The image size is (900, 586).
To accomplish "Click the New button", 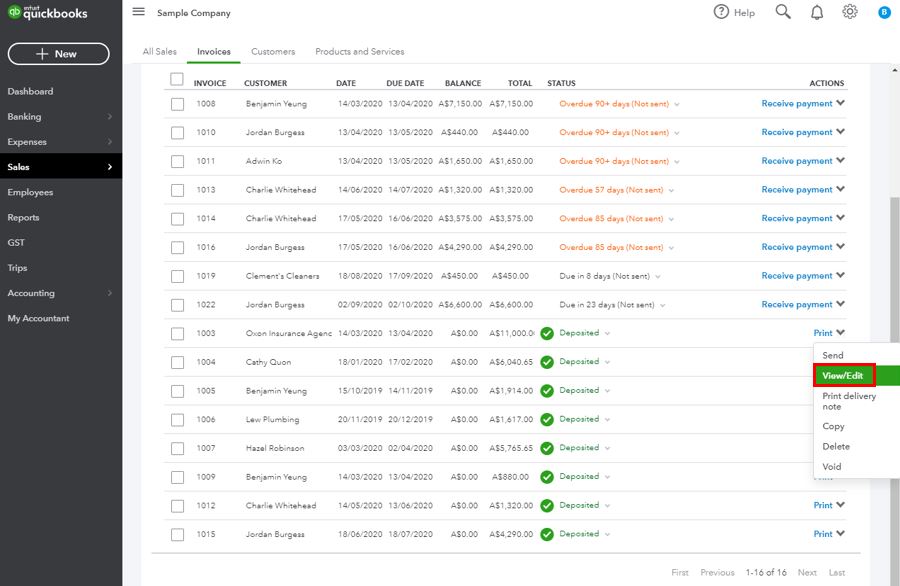I will 58,54.
